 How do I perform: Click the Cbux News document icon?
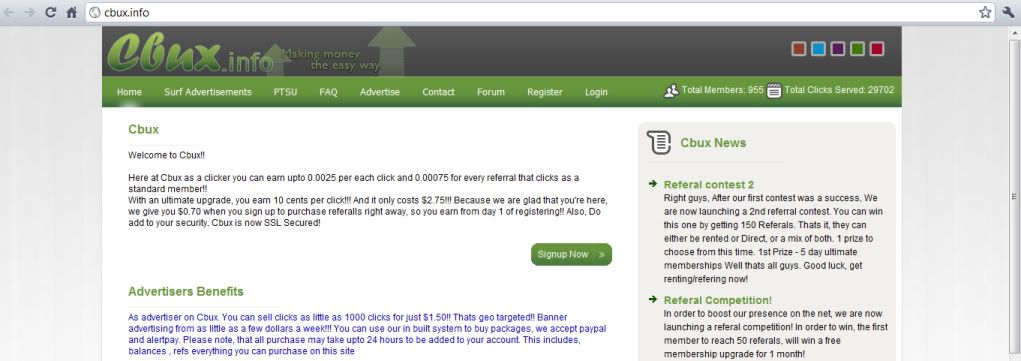point(658,142)
